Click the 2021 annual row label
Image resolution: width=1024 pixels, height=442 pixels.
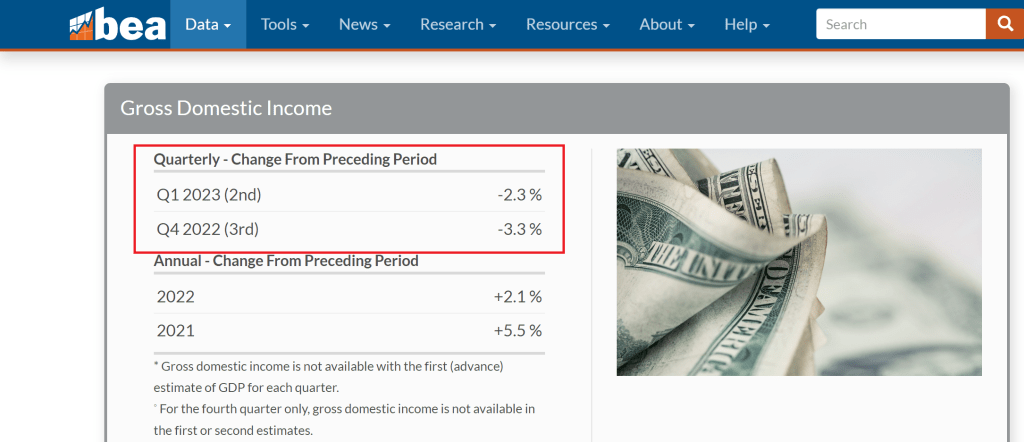[x=176, y=330]
